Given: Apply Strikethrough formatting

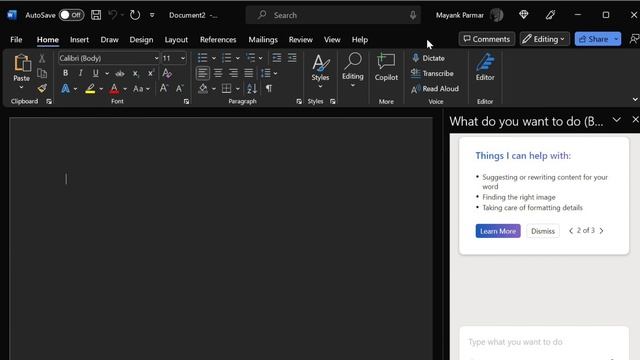Looking at the screenshot, I should click(120, 73).
